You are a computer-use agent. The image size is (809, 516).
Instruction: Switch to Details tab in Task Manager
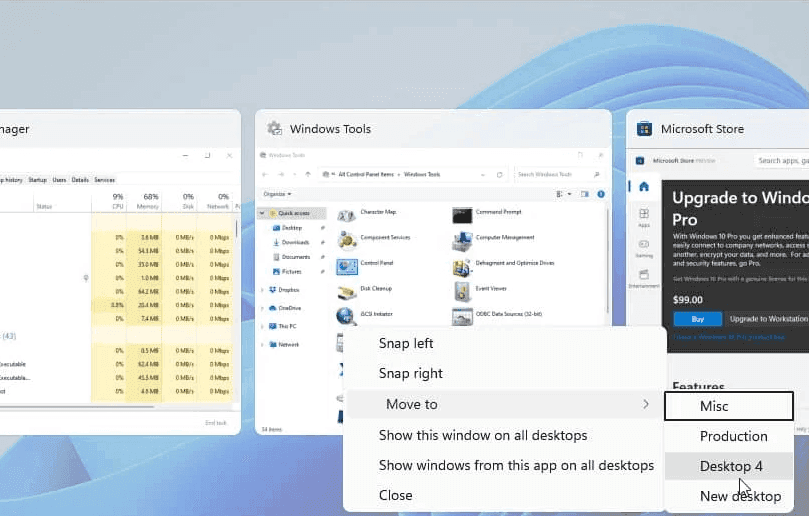80,180
